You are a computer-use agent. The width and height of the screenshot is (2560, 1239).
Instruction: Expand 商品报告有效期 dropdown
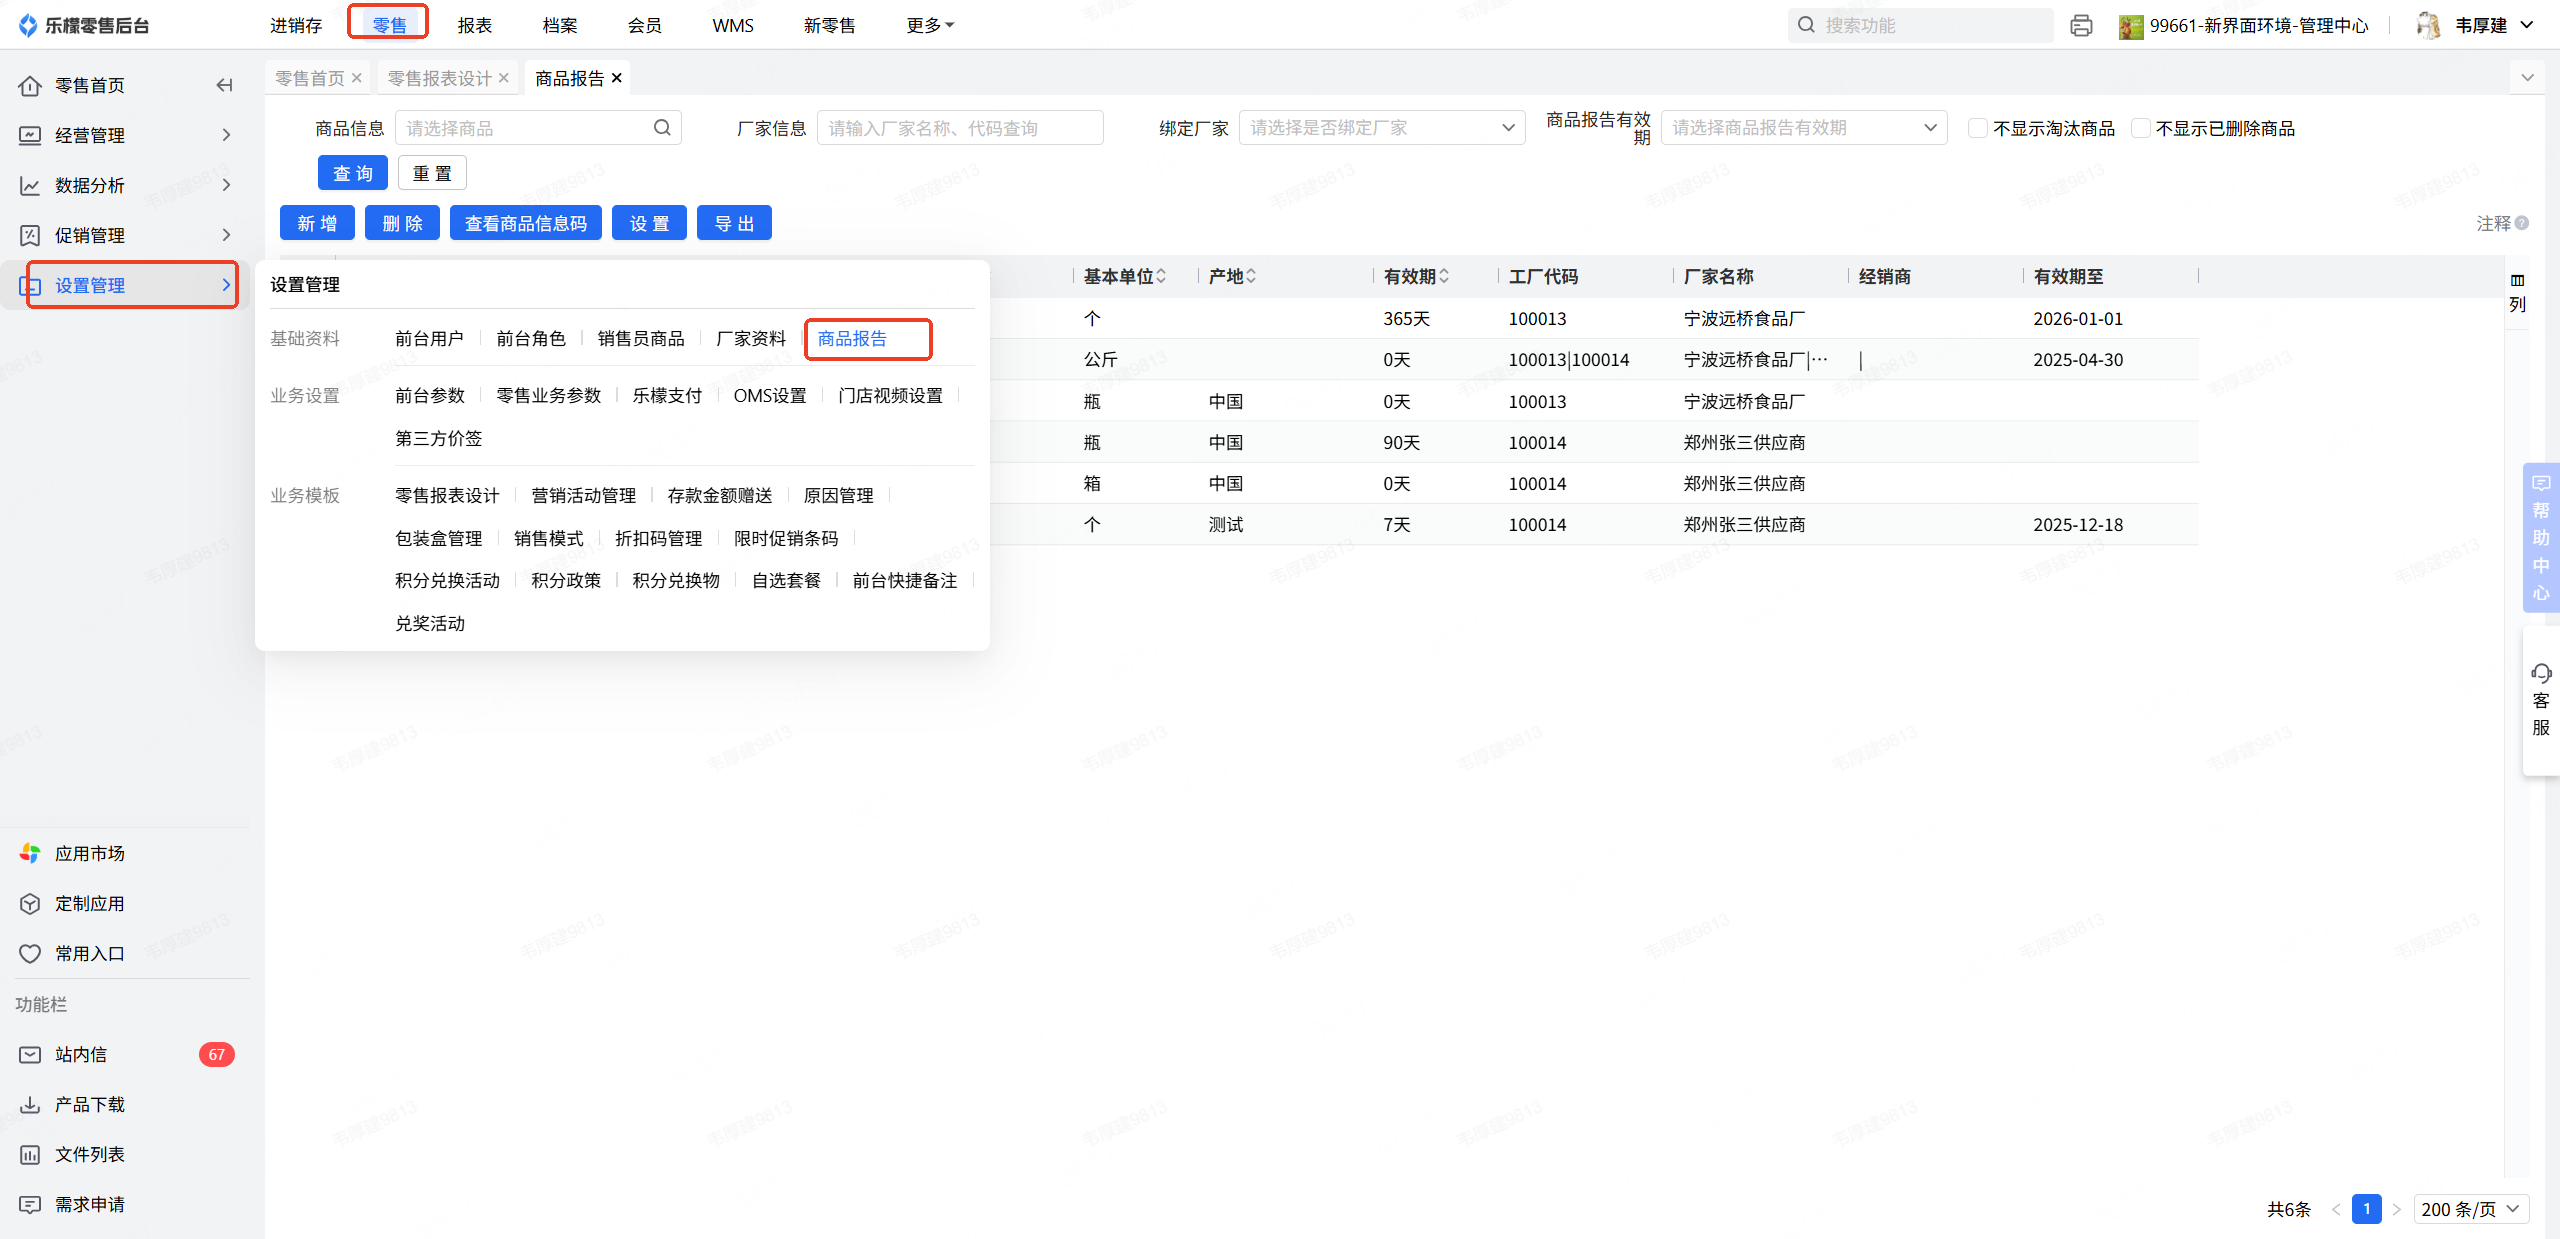point(1803,128)
